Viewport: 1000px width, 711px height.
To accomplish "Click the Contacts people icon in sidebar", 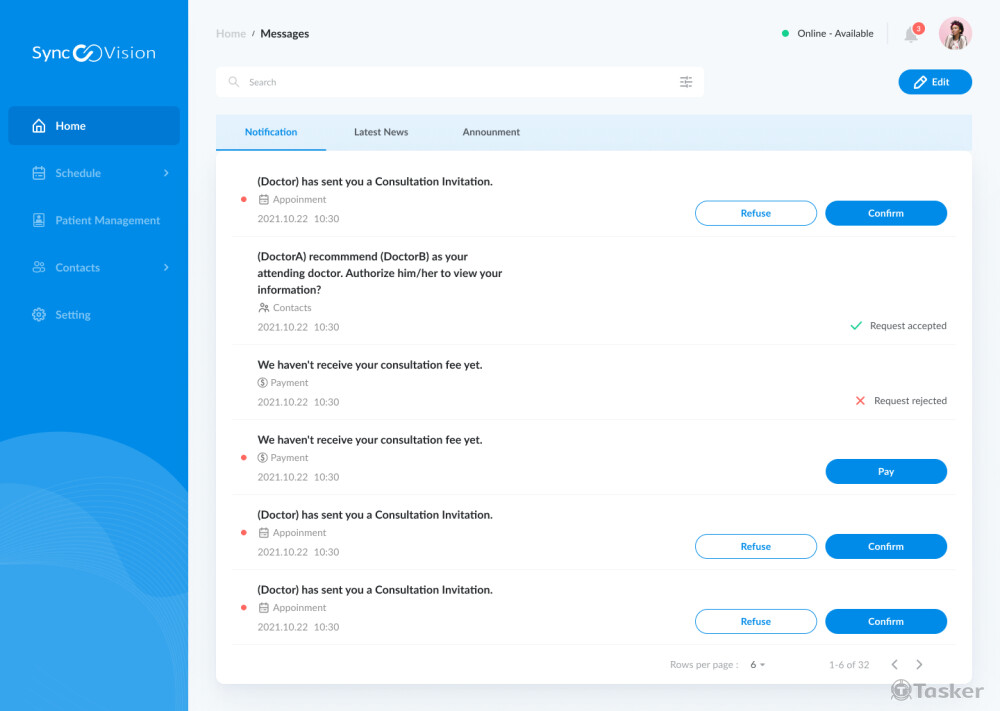I will tap(39, 268).
